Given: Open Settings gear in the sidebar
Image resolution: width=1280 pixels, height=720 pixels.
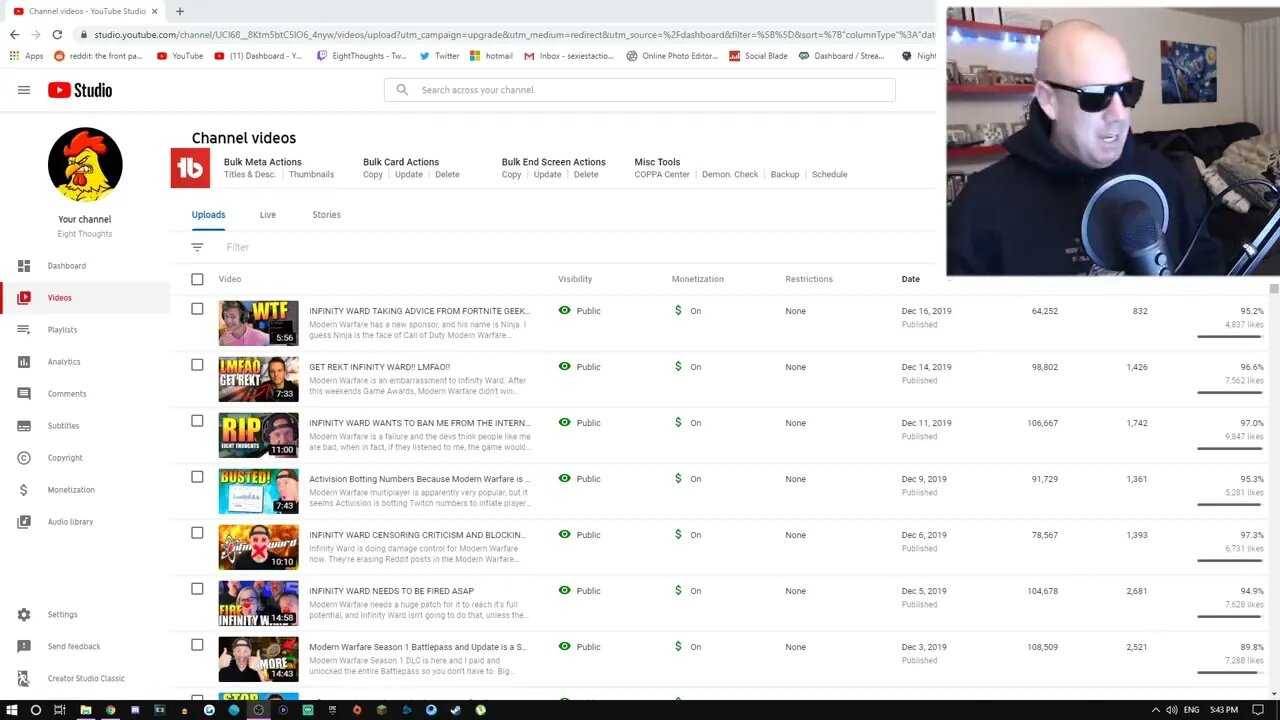Looking at the screenshot, I should coord(24,615).
